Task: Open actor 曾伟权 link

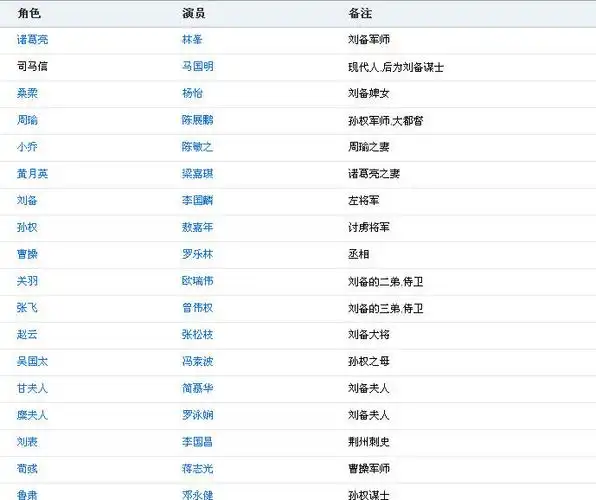Action: pos(198,308)
